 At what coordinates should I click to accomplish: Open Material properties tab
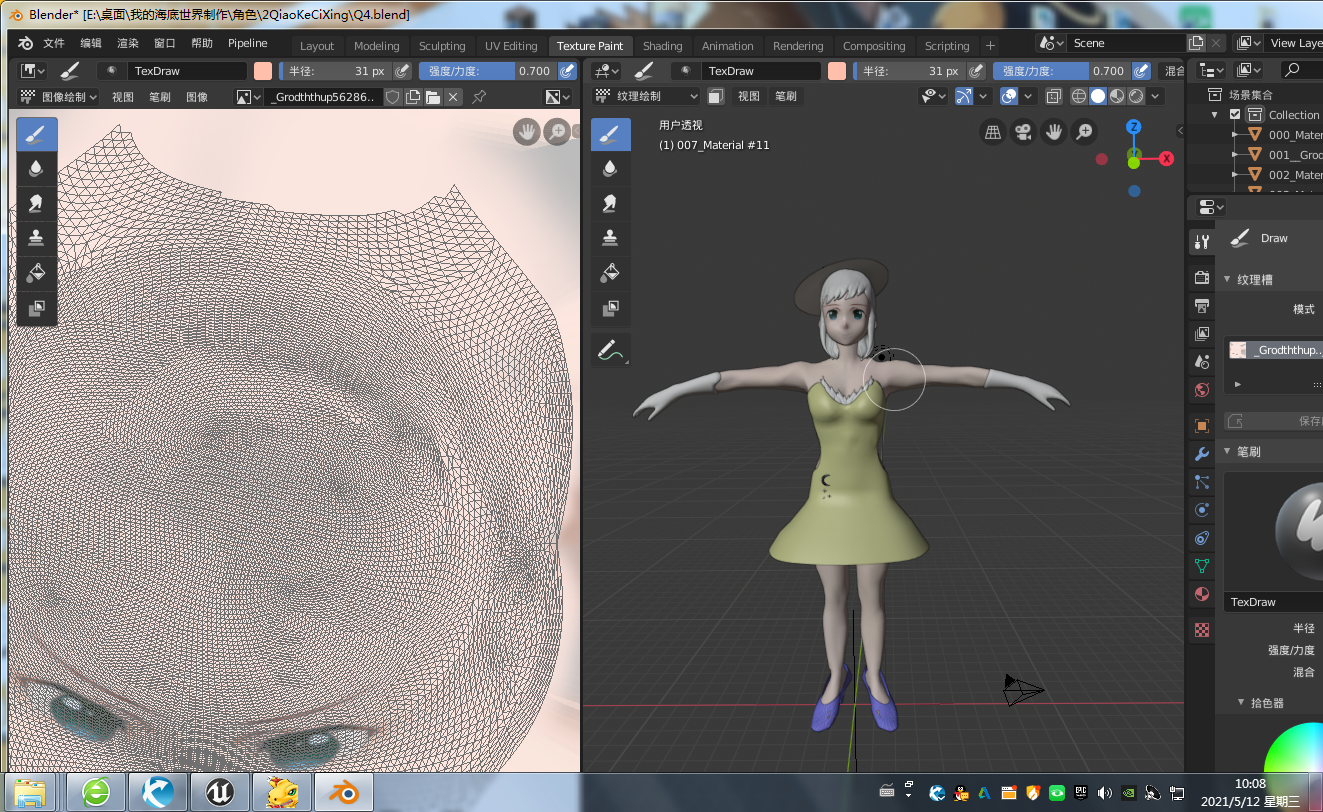(x=1202, y=594)
